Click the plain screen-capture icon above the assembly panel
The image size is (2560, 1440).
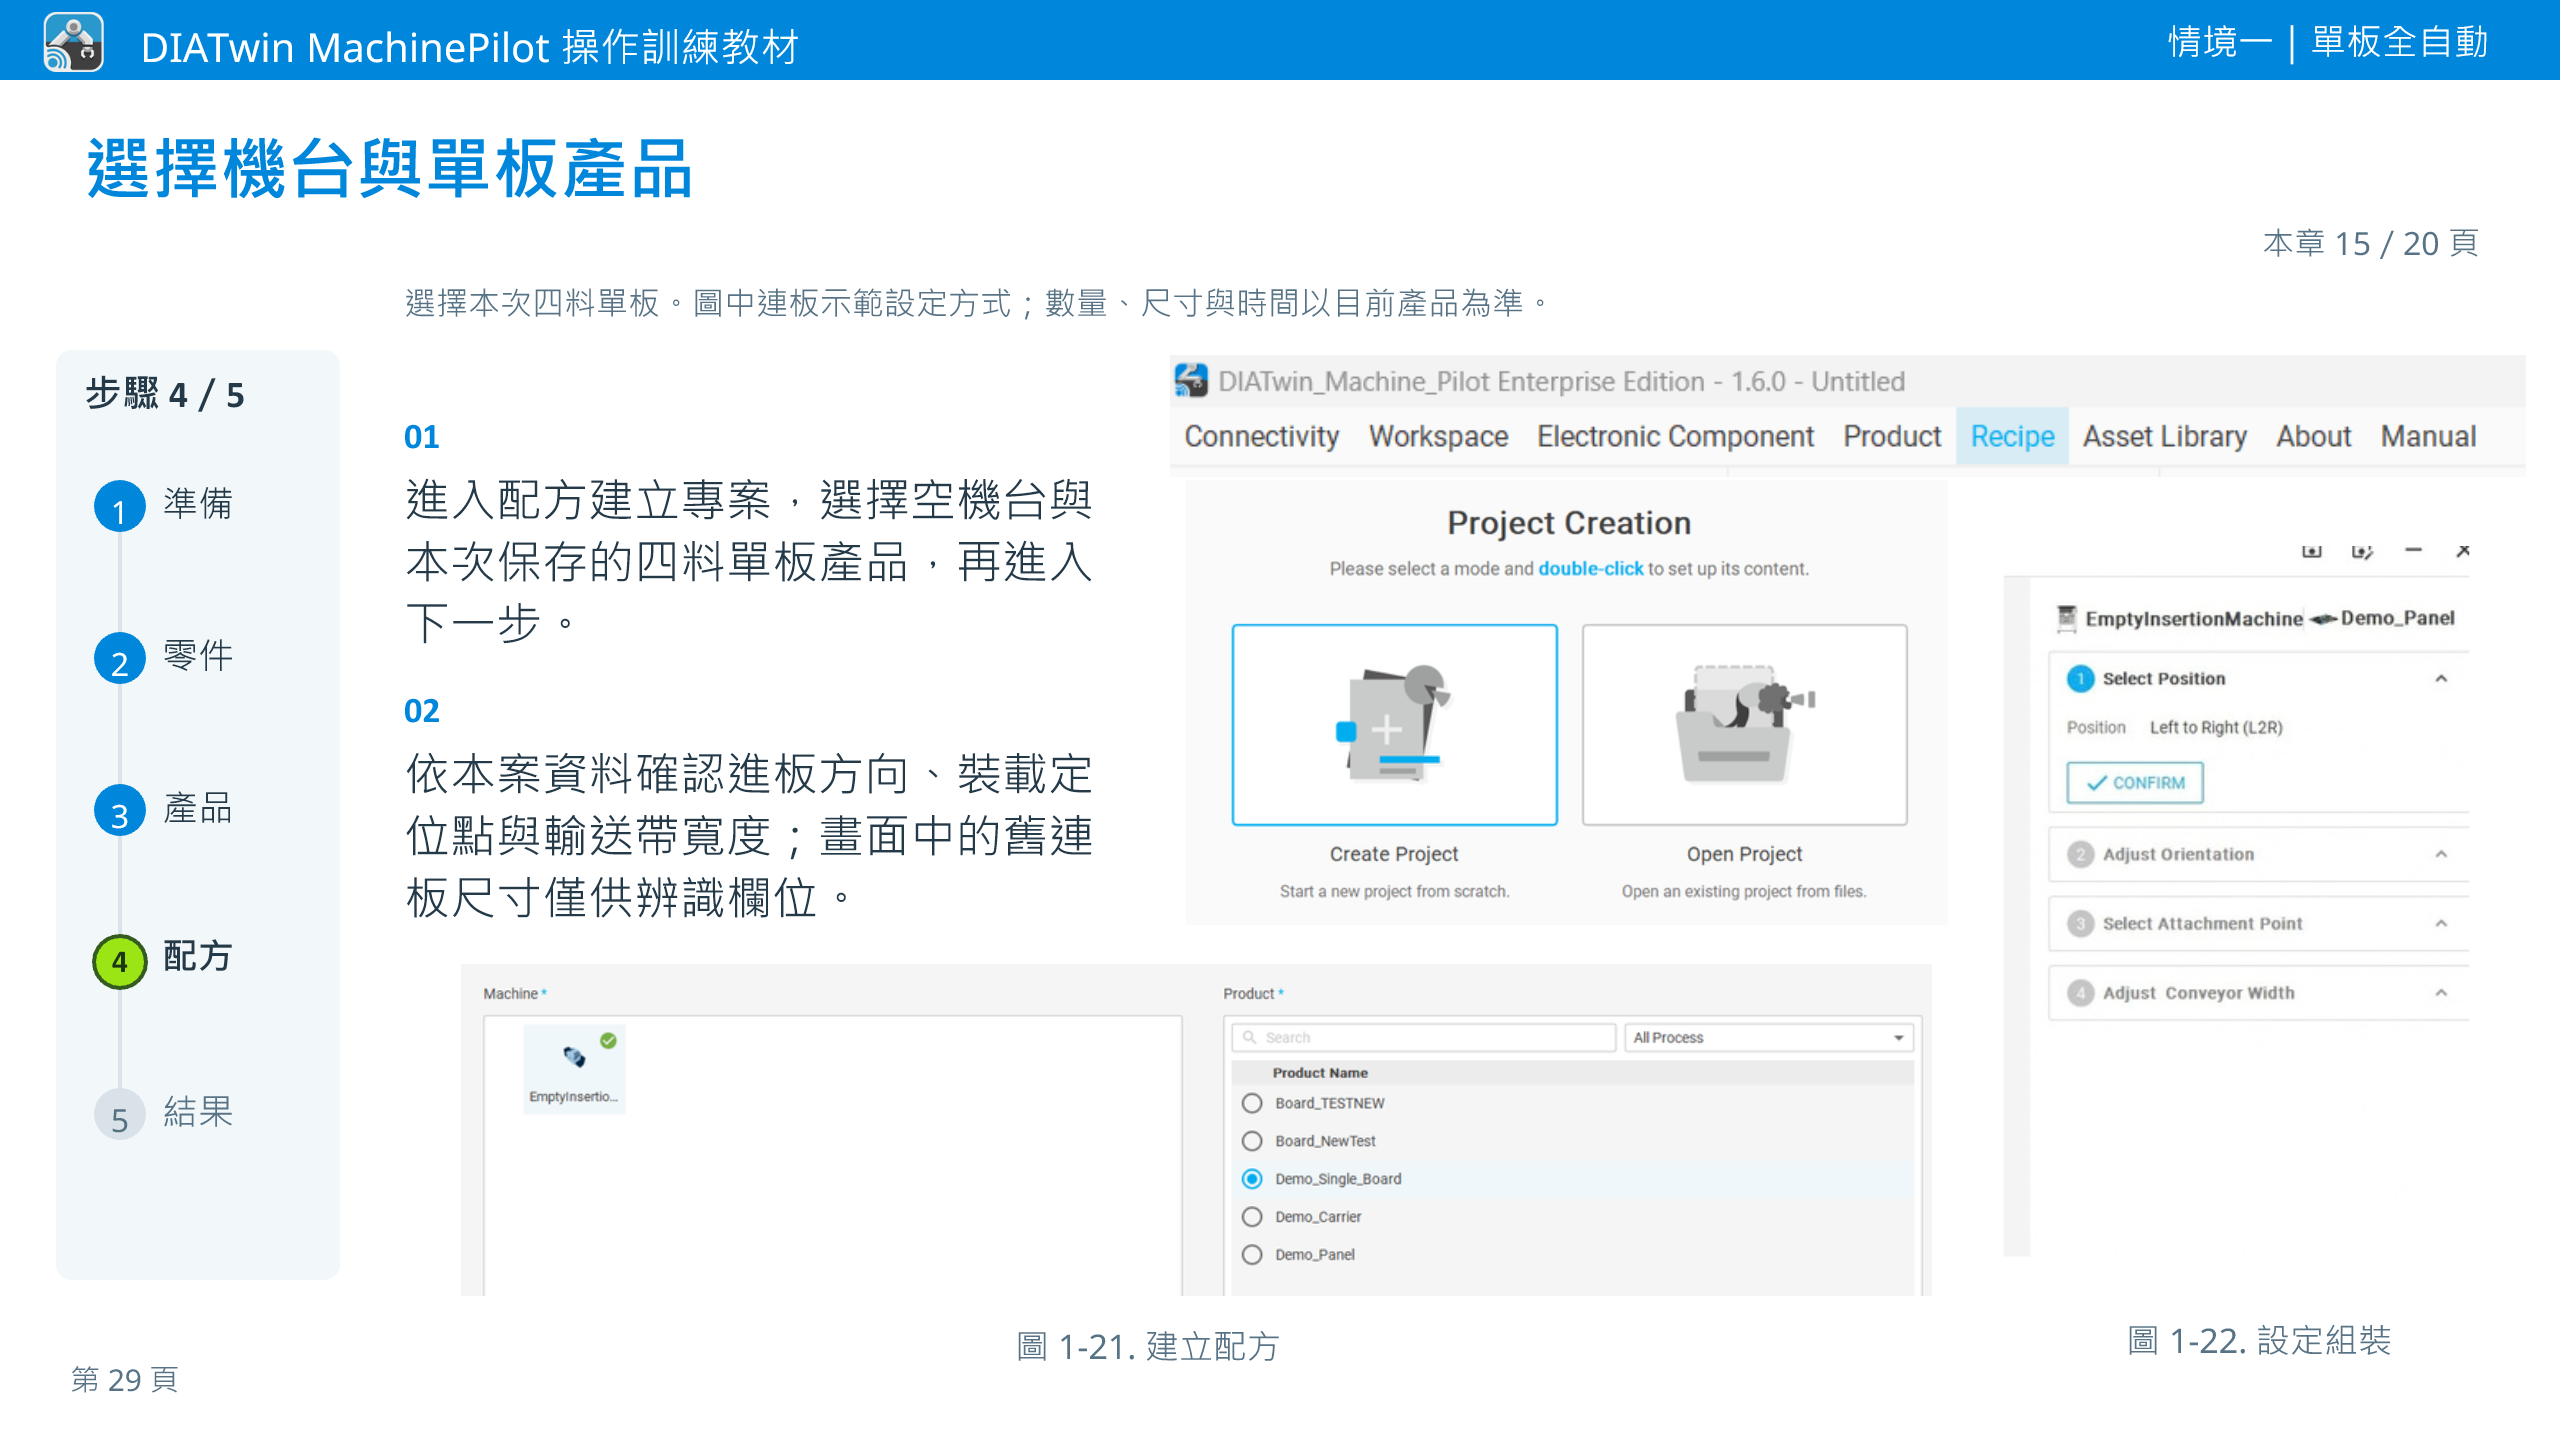(2311, 551)
